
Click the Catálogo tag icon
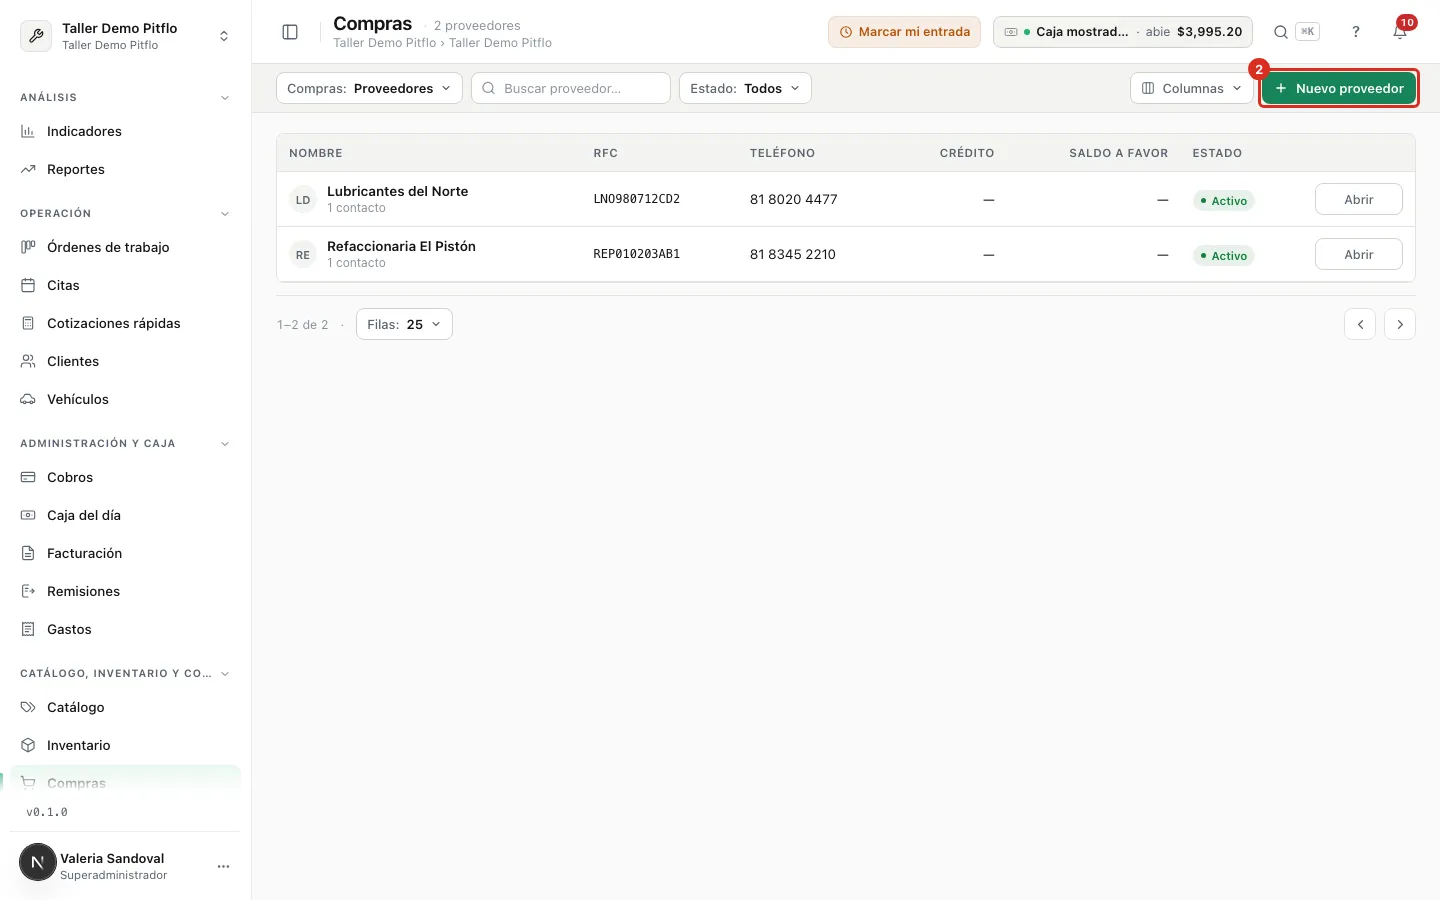coord(28,707)
